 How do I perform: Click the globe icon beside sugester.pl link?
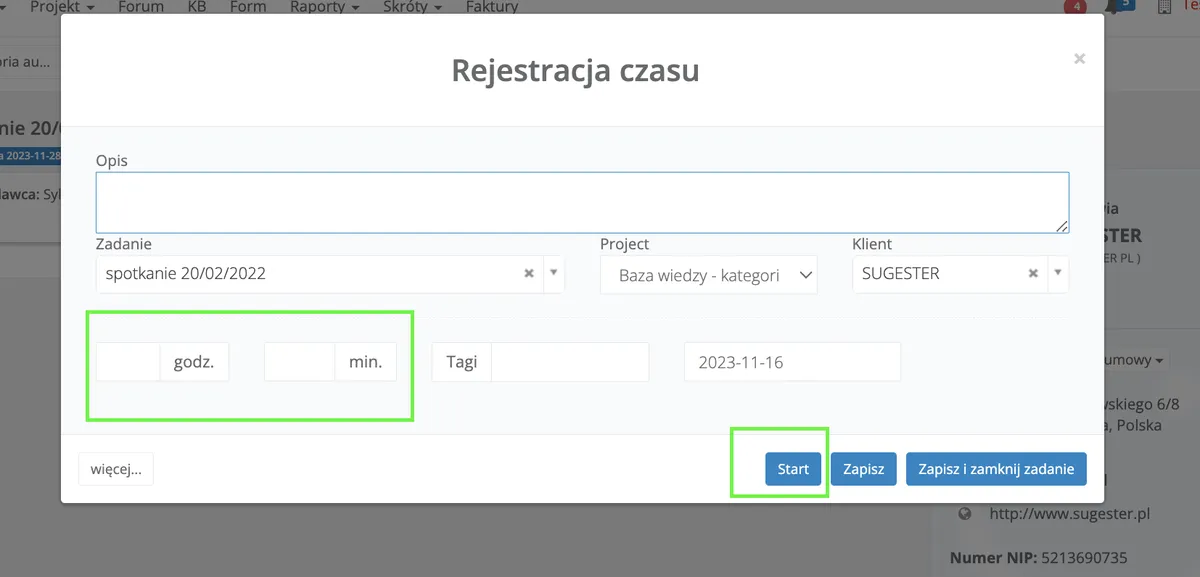pos(965,513)
